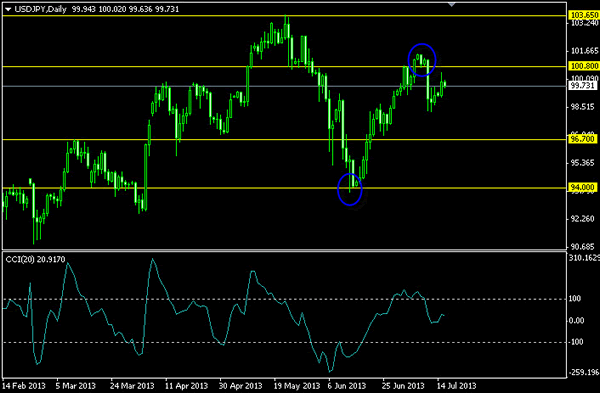Click the chart shift marker triangle at top
The width and height of the screenshot is (600, 393).
pos(452,4)
